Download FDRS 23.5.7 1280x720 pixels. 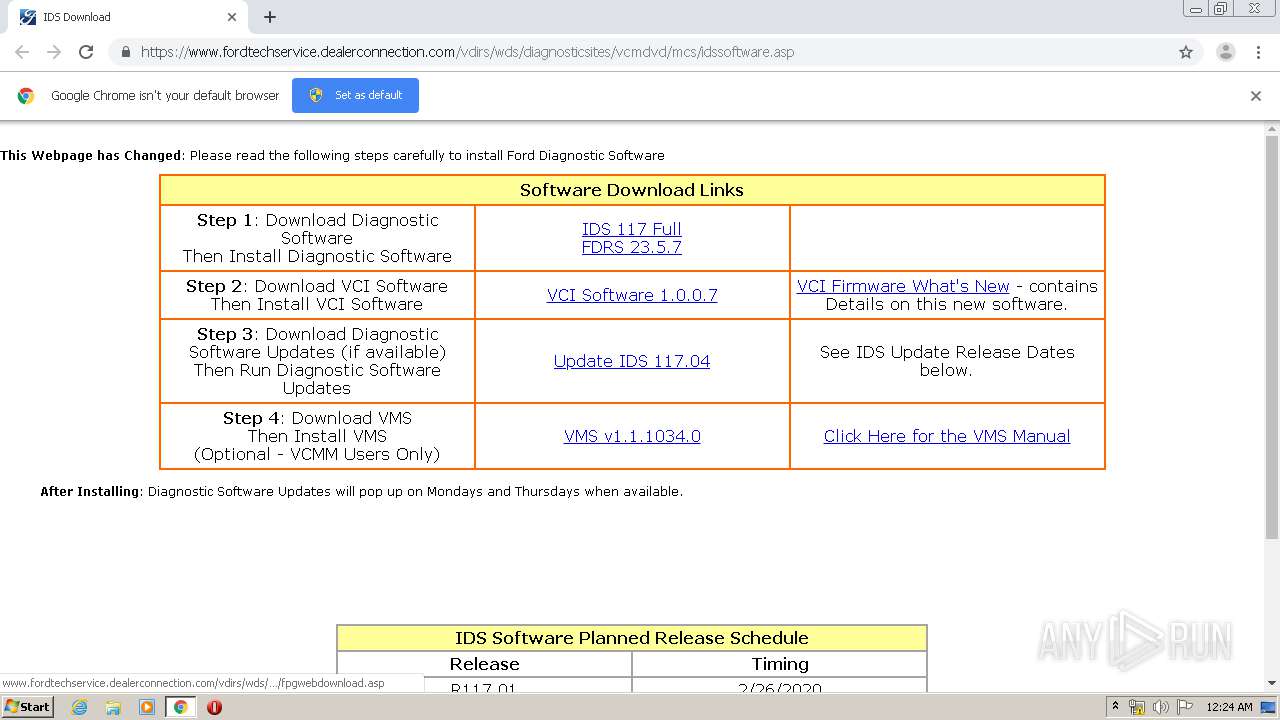click(x=632, y=247)
